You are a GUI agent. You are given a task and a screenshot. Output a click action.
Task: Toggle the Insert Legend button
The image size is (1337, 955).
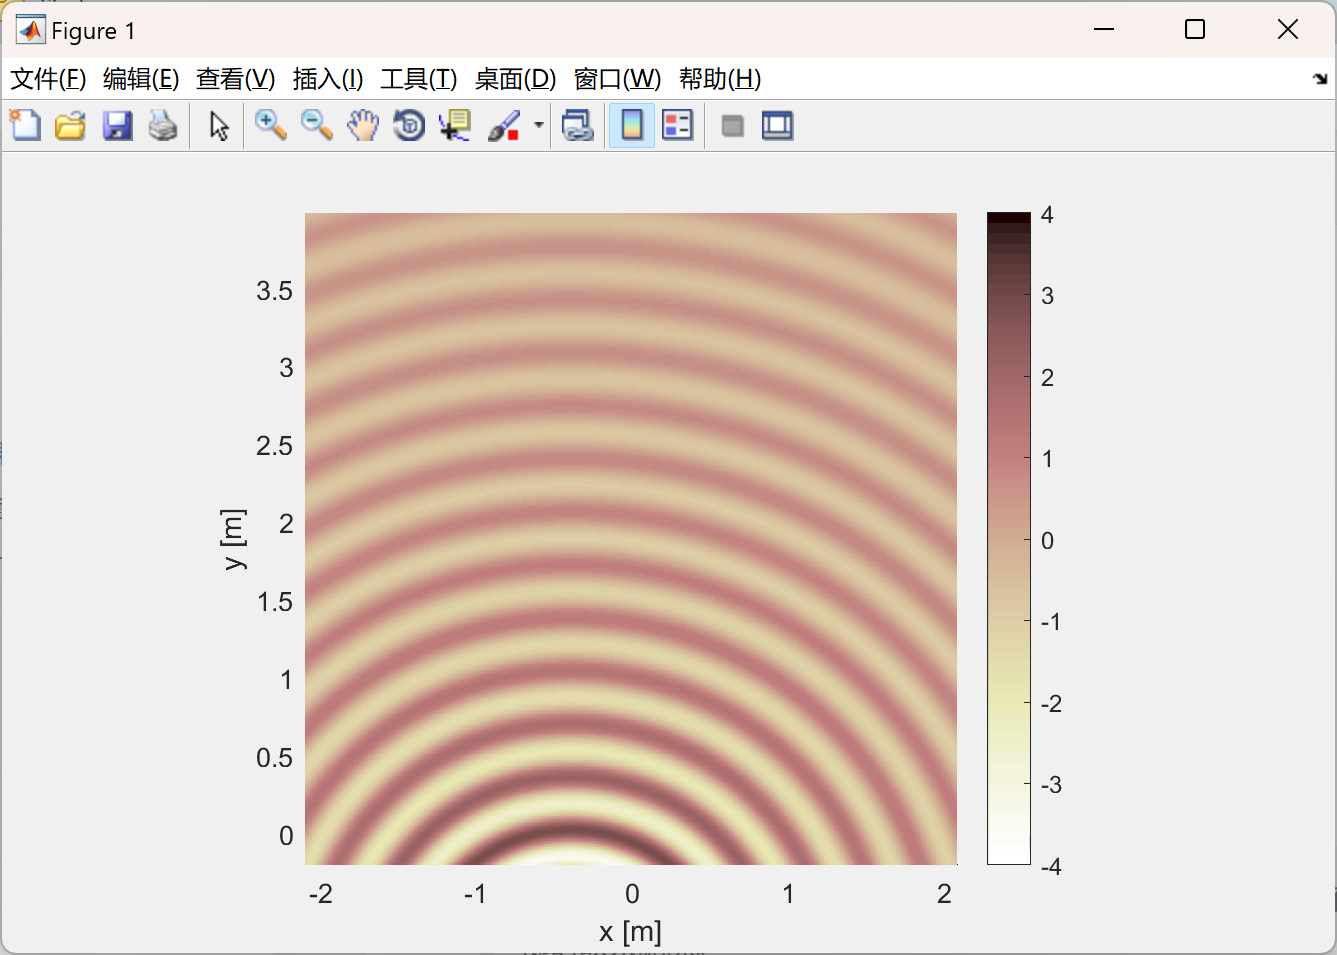[678, 126]
